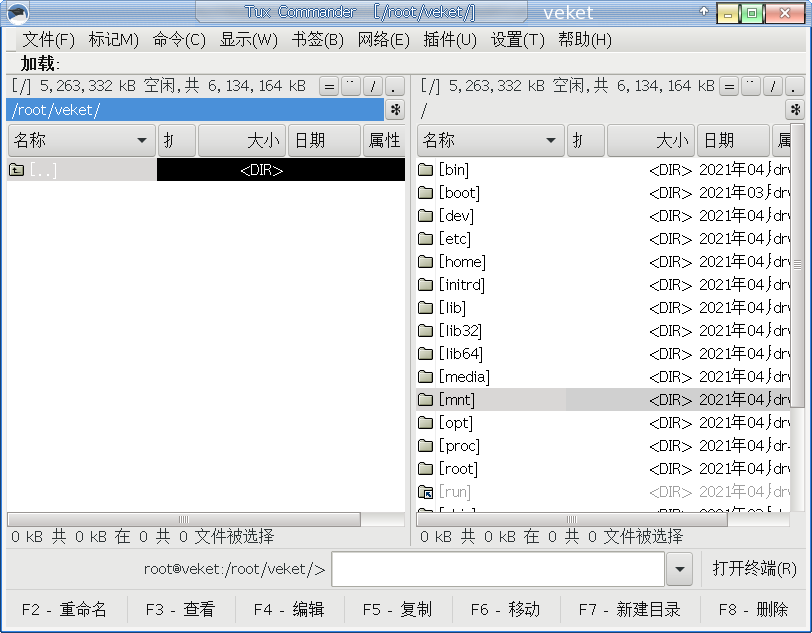The width and height of the screenshot is (812, 633).
Task: Sort right panel by 日期 column
Action: 733,140
